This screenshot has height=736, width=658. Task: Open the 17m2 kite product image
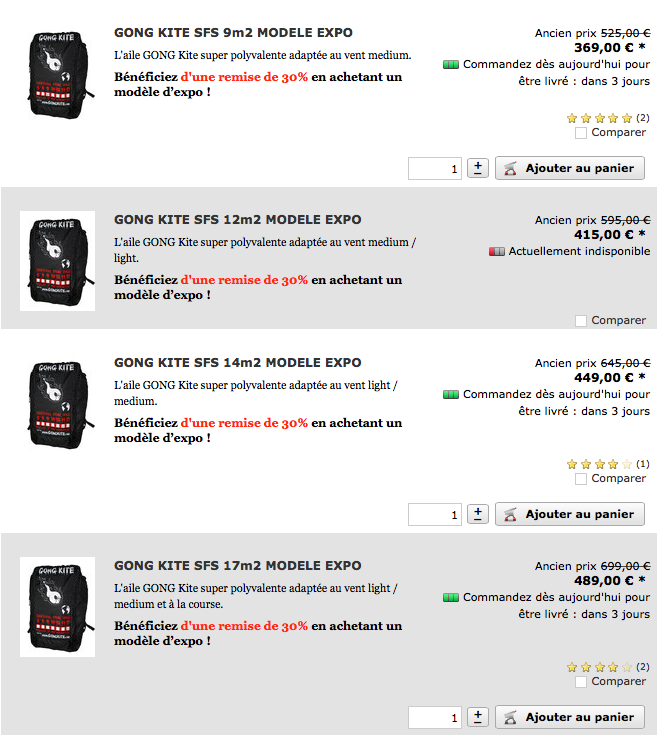(57, 607)
